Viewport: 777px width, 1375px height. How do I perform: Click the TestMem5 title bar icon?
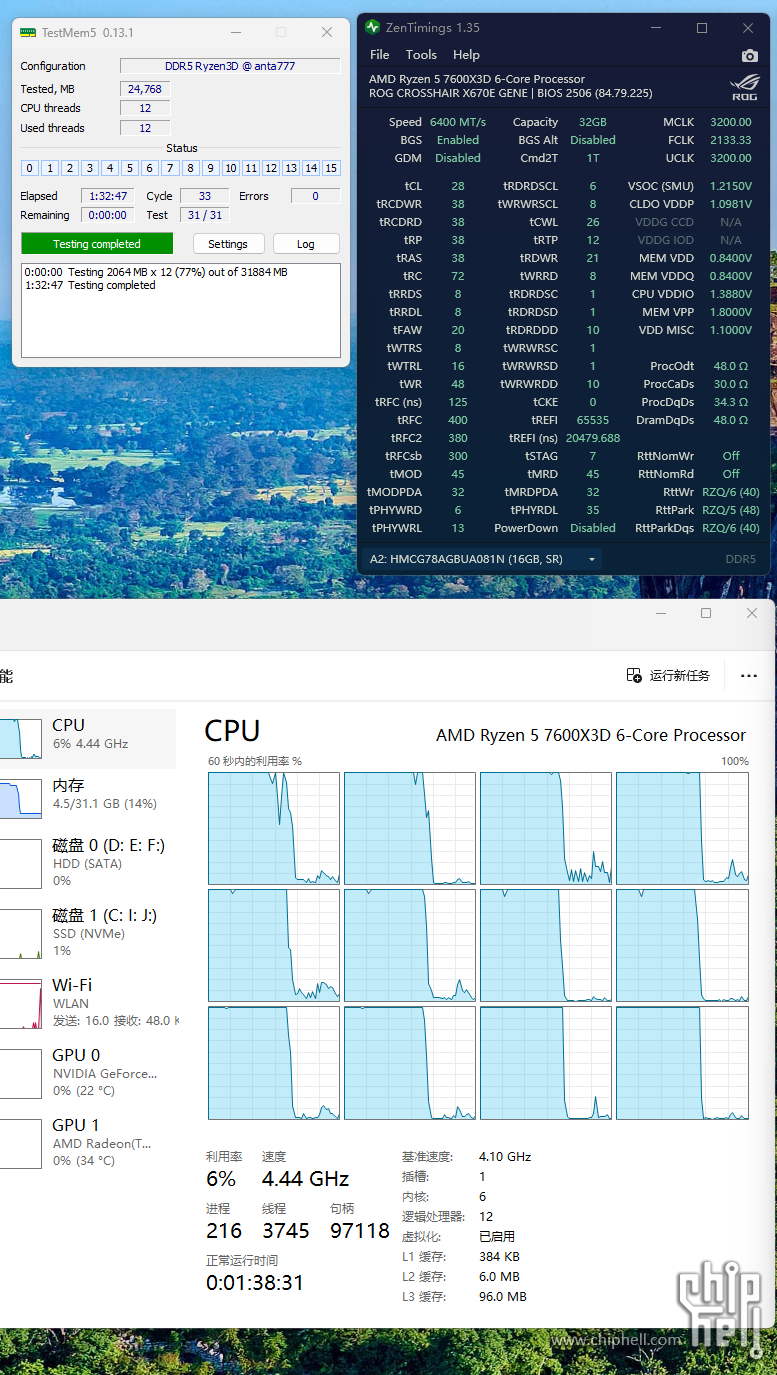tap(28, 32)
